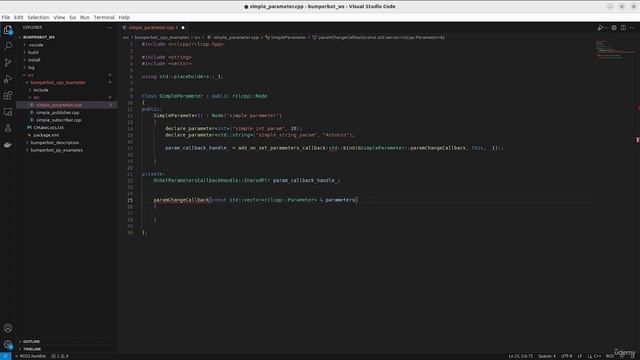Click the LF end-of-line indicator
The width and height of the screenshot is (640, 360).
tap(580, 356)
